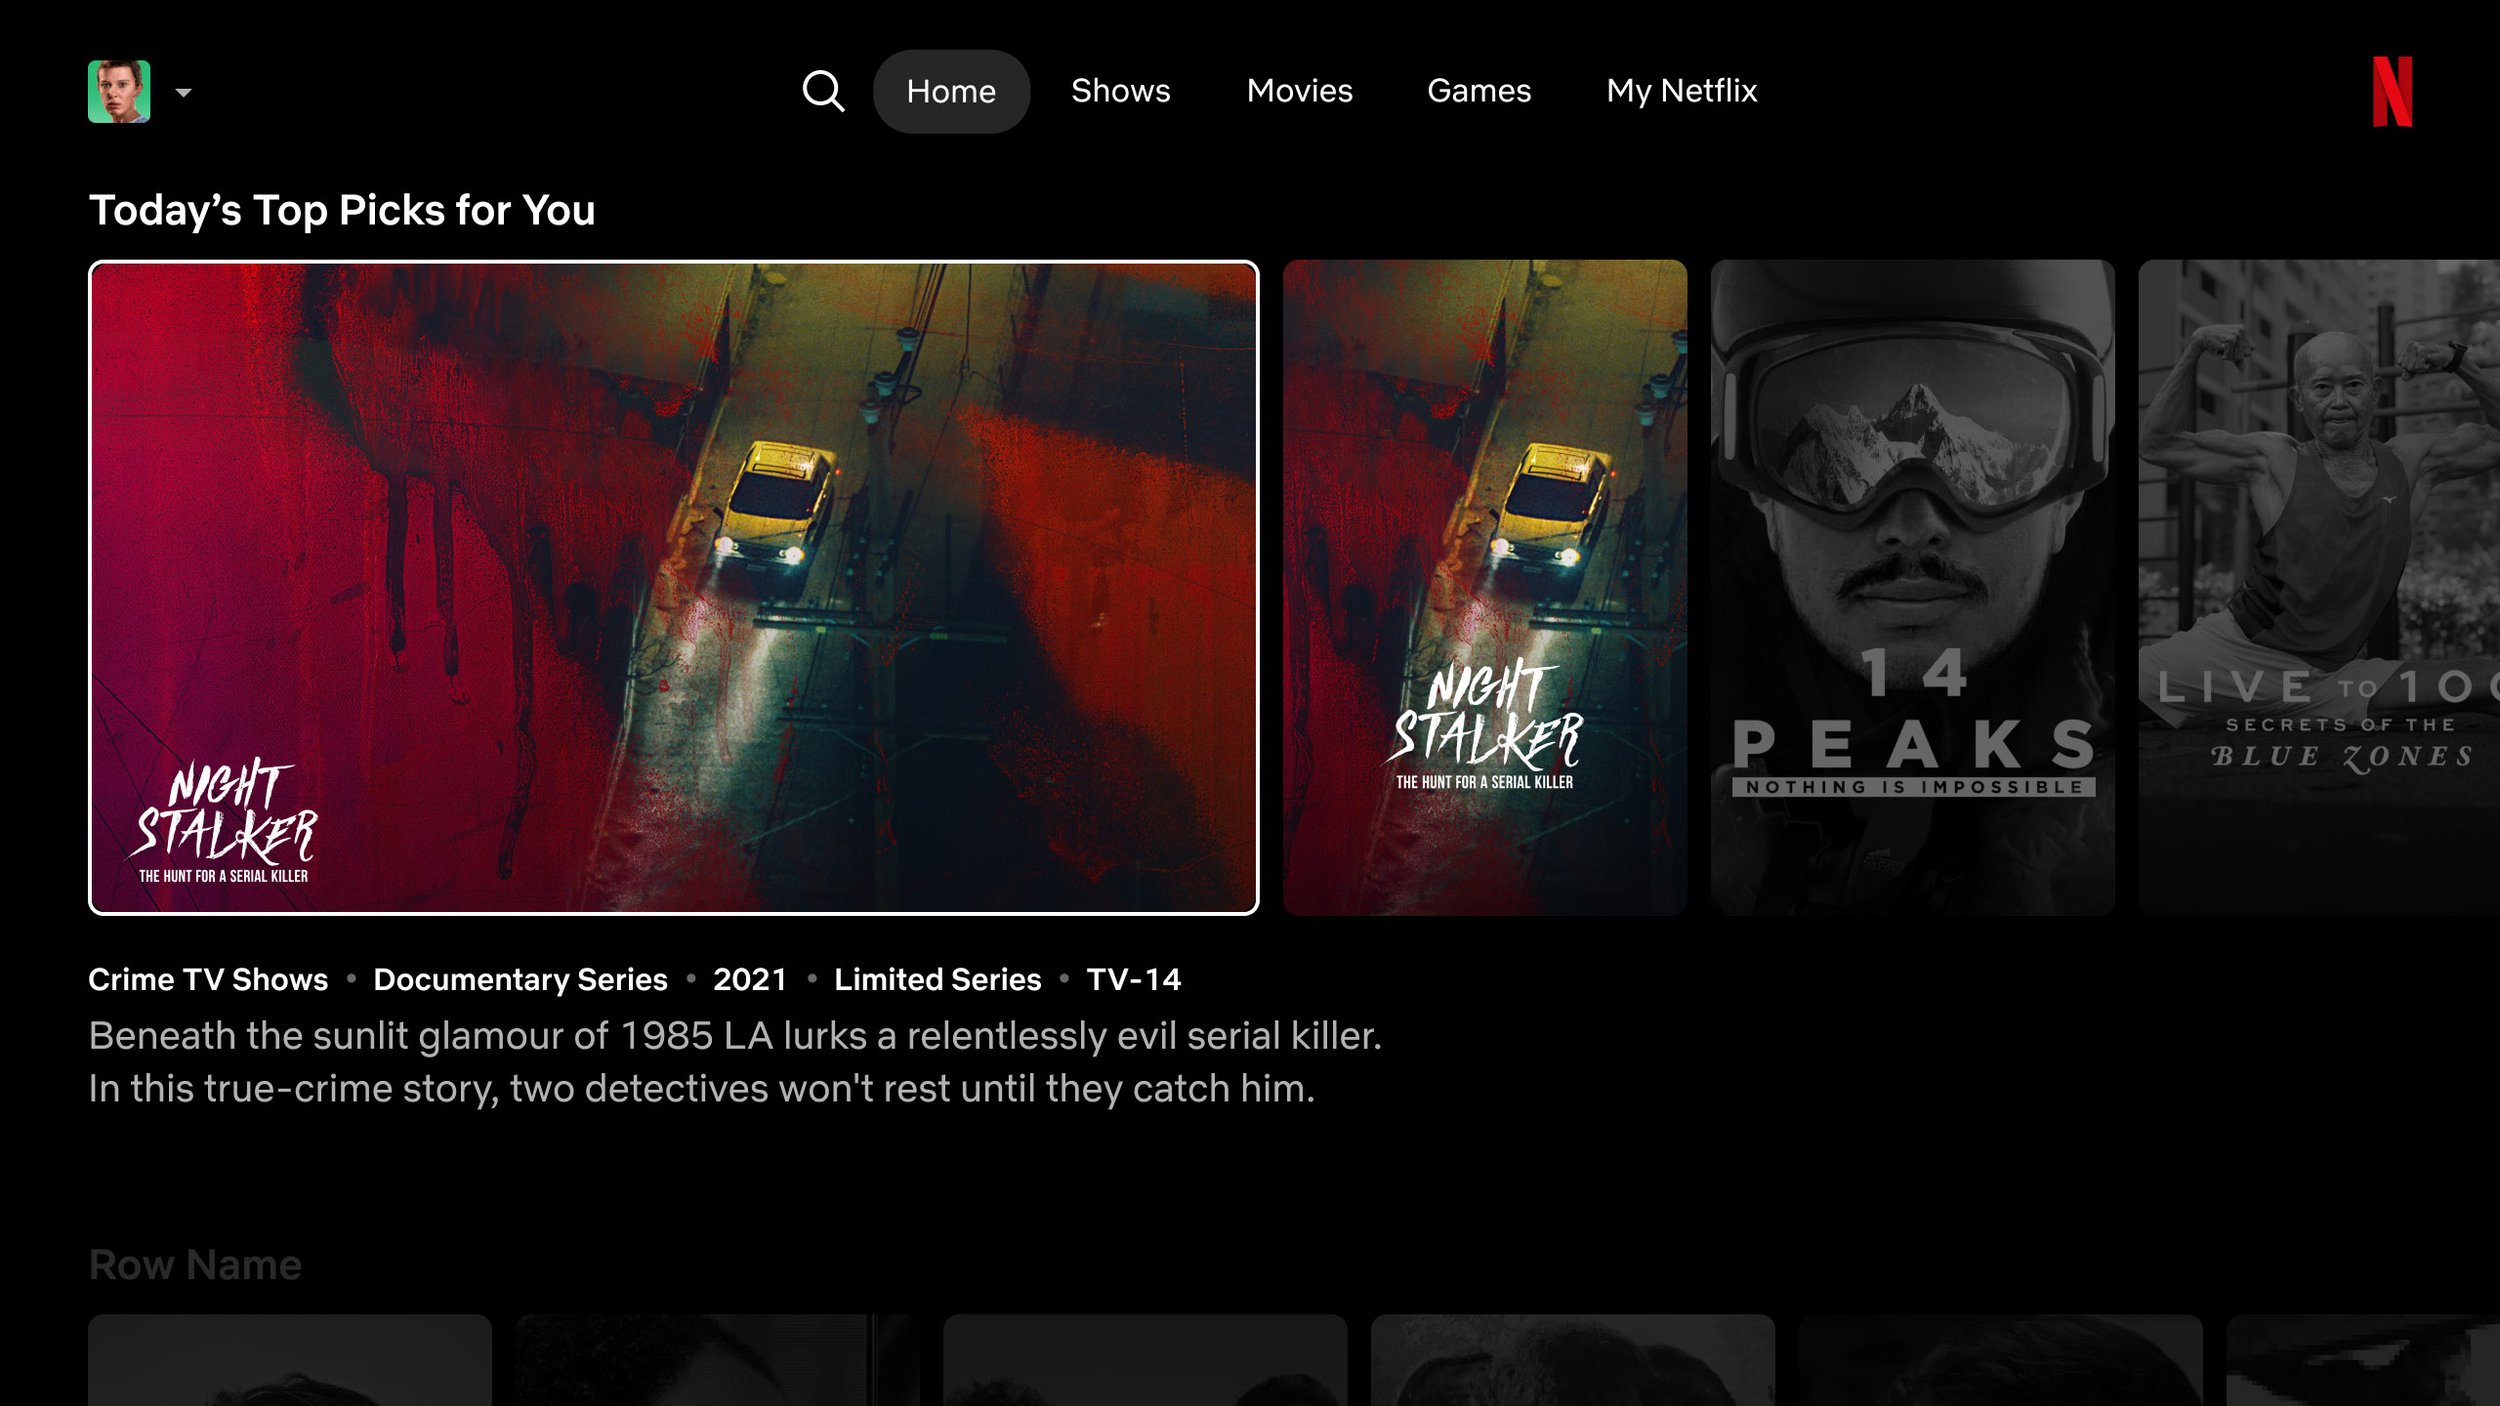
Task: Click the search magnifier icon
Action: pyautogui.click(x=823, y=91)
